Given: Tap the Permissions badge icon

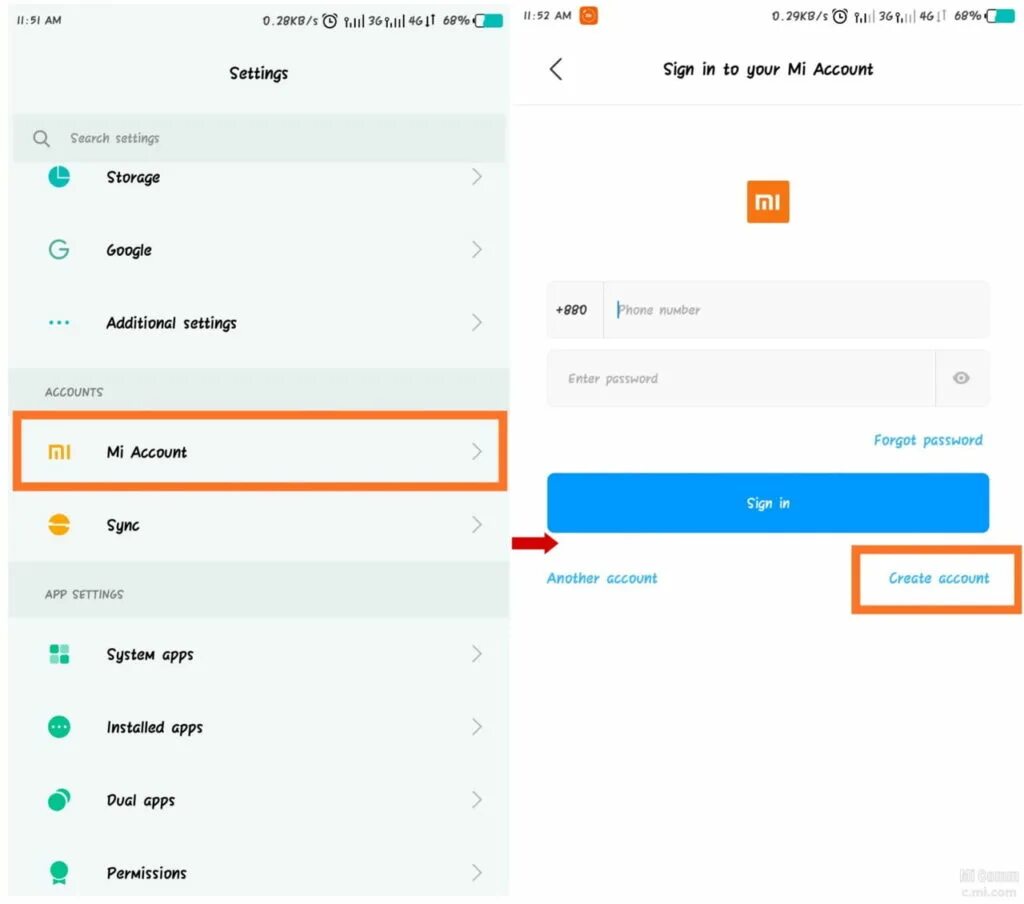Looking at the screenshot, I should [x=59, y=873].
